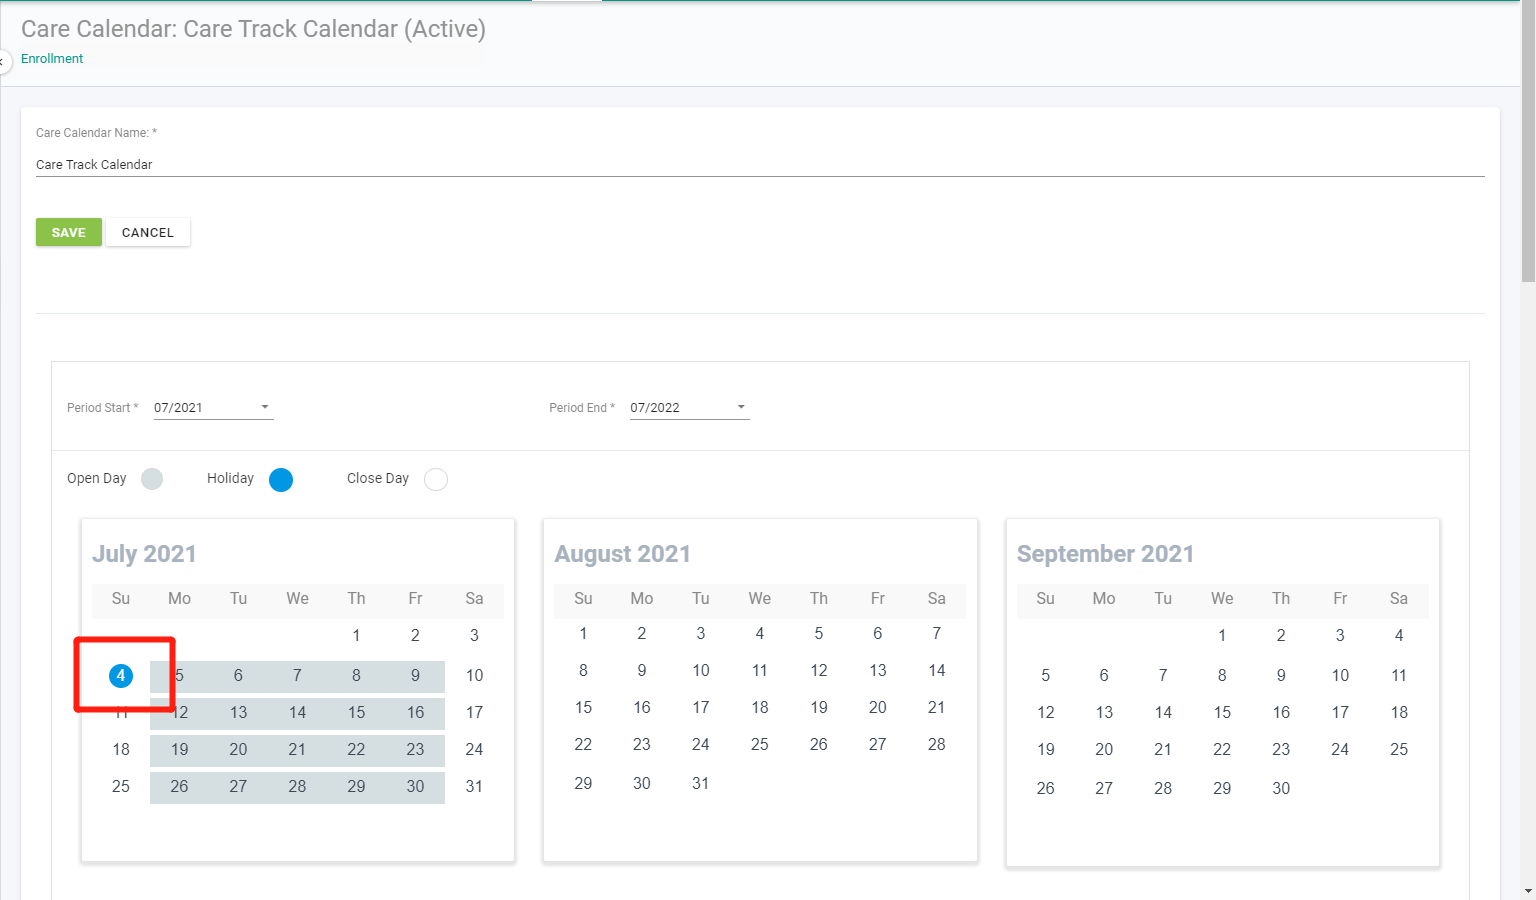The height and width of the screenshot is (900, 1536).
Task: Select the Close Day white circle
Action: click(x=436, y=480)
